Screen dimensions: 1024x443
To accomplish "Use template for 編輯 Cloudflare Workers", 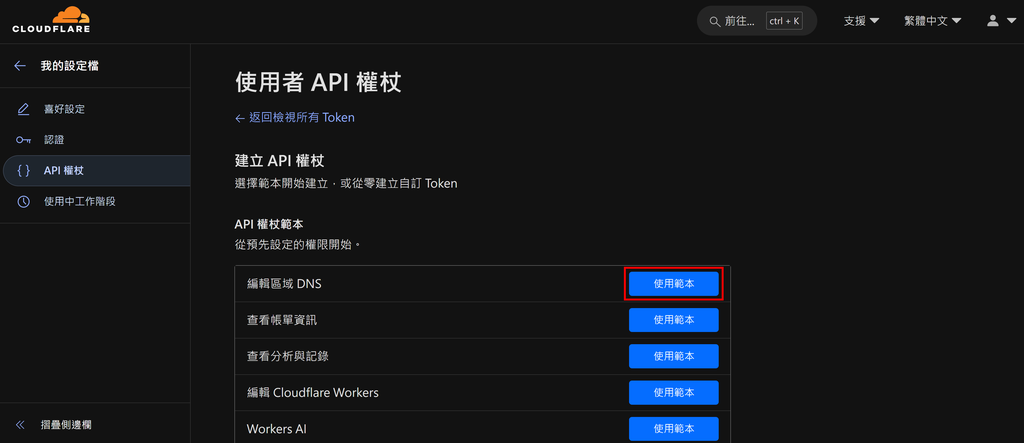I will 673,393.
